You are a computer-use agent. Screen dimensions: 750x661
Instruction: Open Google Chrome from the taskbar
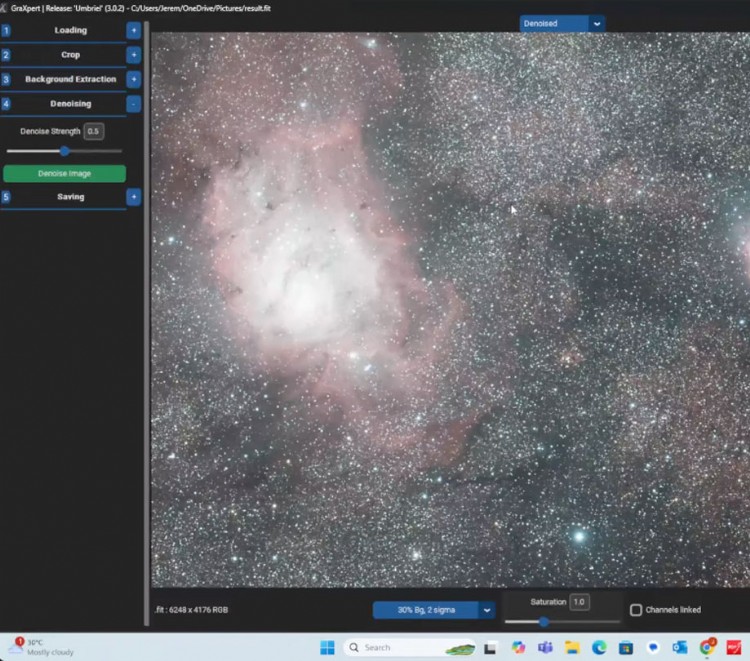(707, 647)
